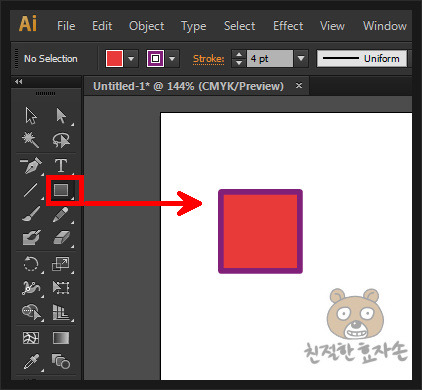Open the Select menu
Viewport: 422px width, 390px height.
pyautogui.click(x=240, y=26)
